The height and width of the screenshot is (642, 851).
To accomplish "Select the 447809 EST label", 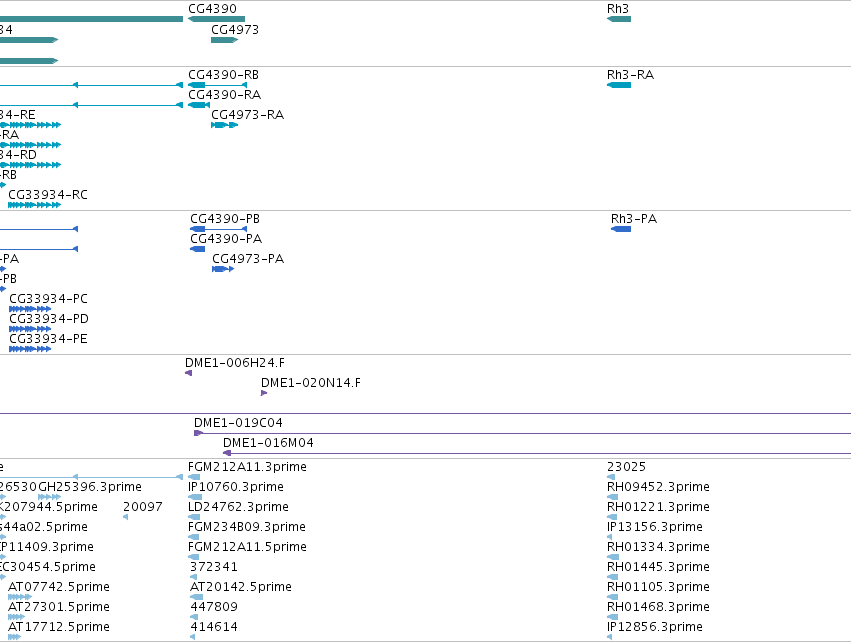I will coord(214,607).
